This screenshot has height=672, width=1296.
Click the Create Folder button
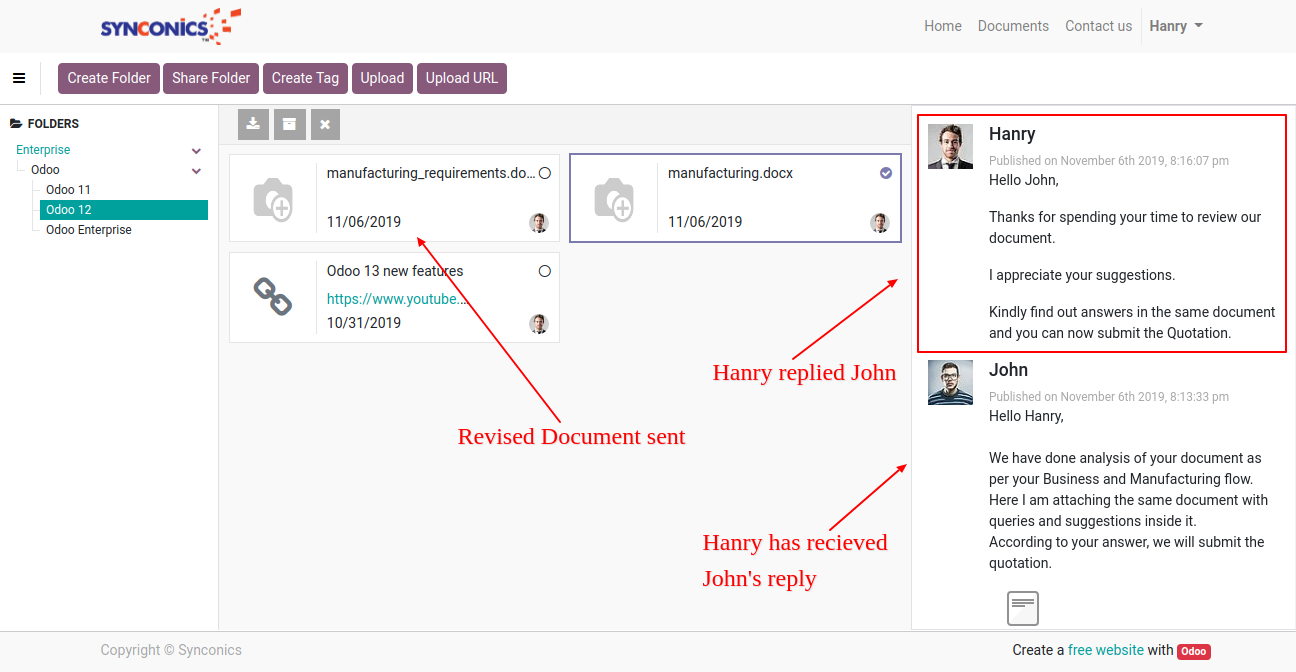coord(109,78)
